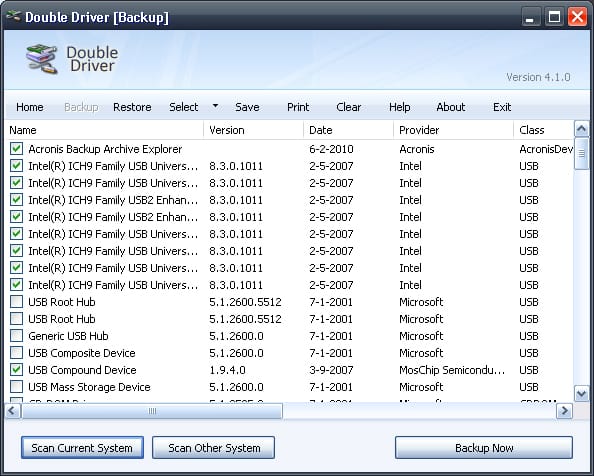Click the Select menu item
594x476 pixels.
point(184,107)
